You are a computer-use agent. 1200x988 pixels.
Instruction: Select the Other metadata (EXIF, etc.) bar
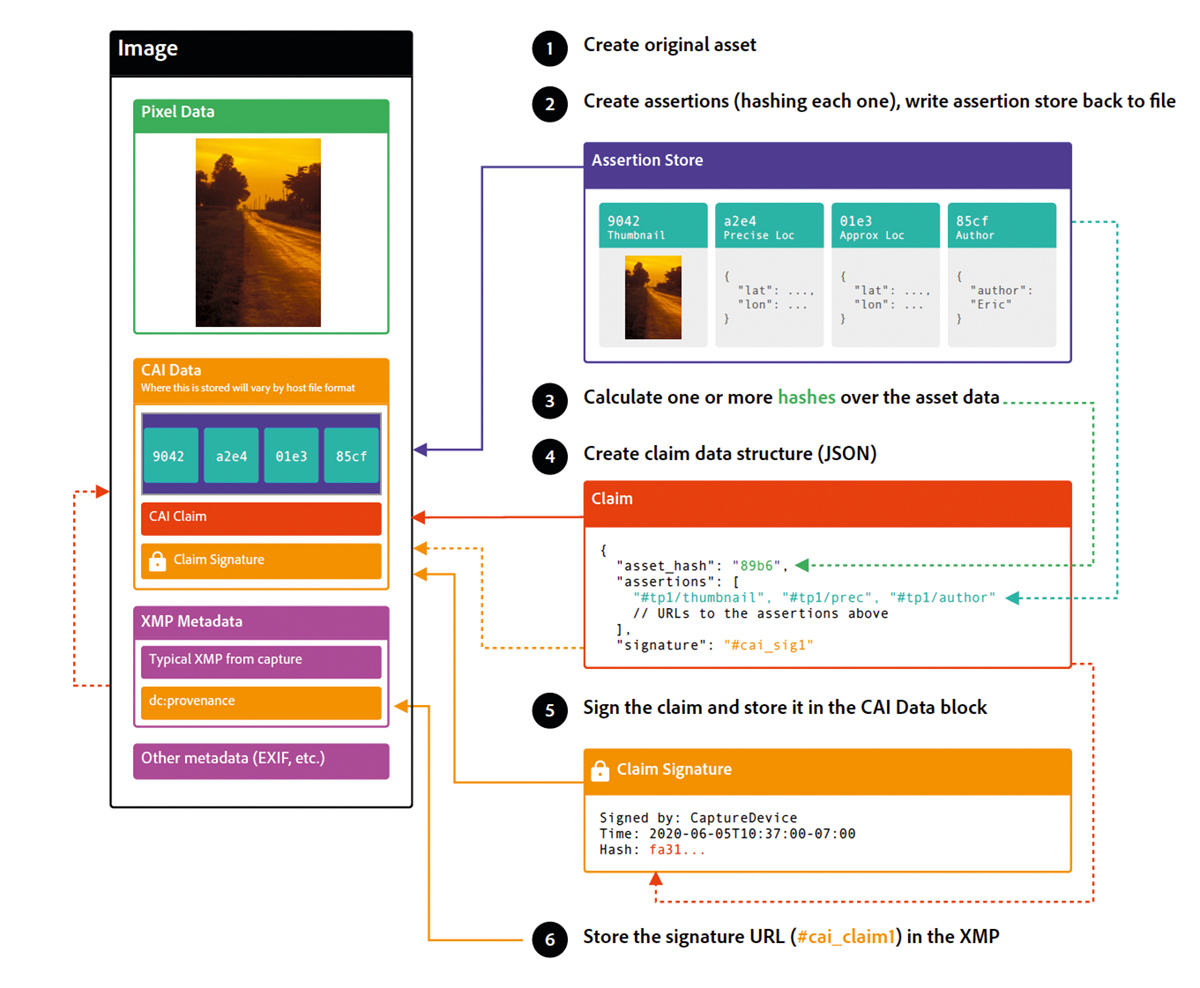coord(261,760)
